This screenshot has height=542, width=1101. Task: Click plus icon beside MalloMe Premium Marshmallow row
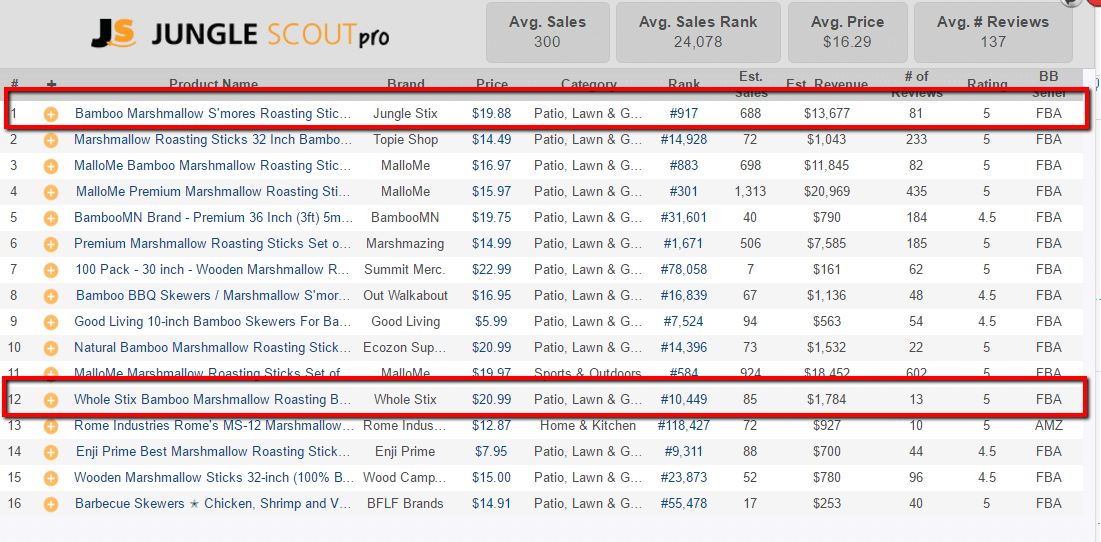51,192
